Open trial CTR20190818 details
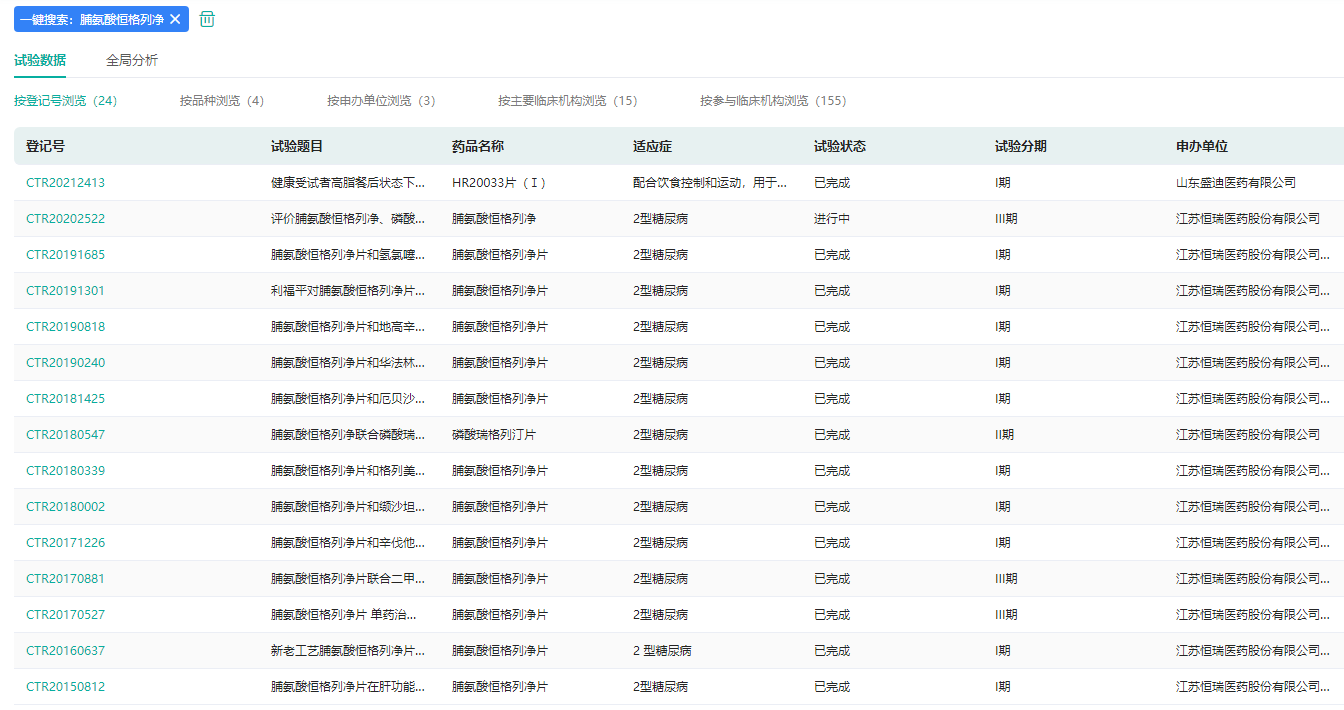1344x710 pixels. (x=65, y=327)
